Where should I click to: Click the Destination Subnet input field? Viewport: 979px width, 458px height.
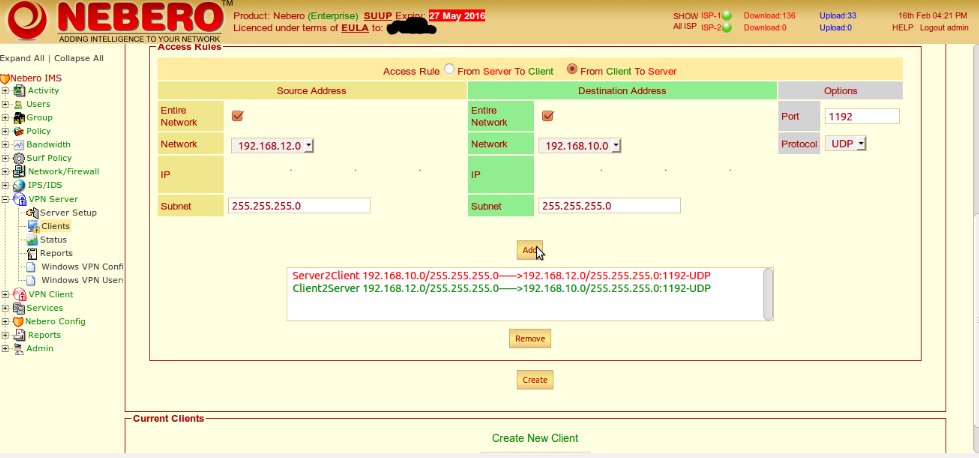point(609,206)
